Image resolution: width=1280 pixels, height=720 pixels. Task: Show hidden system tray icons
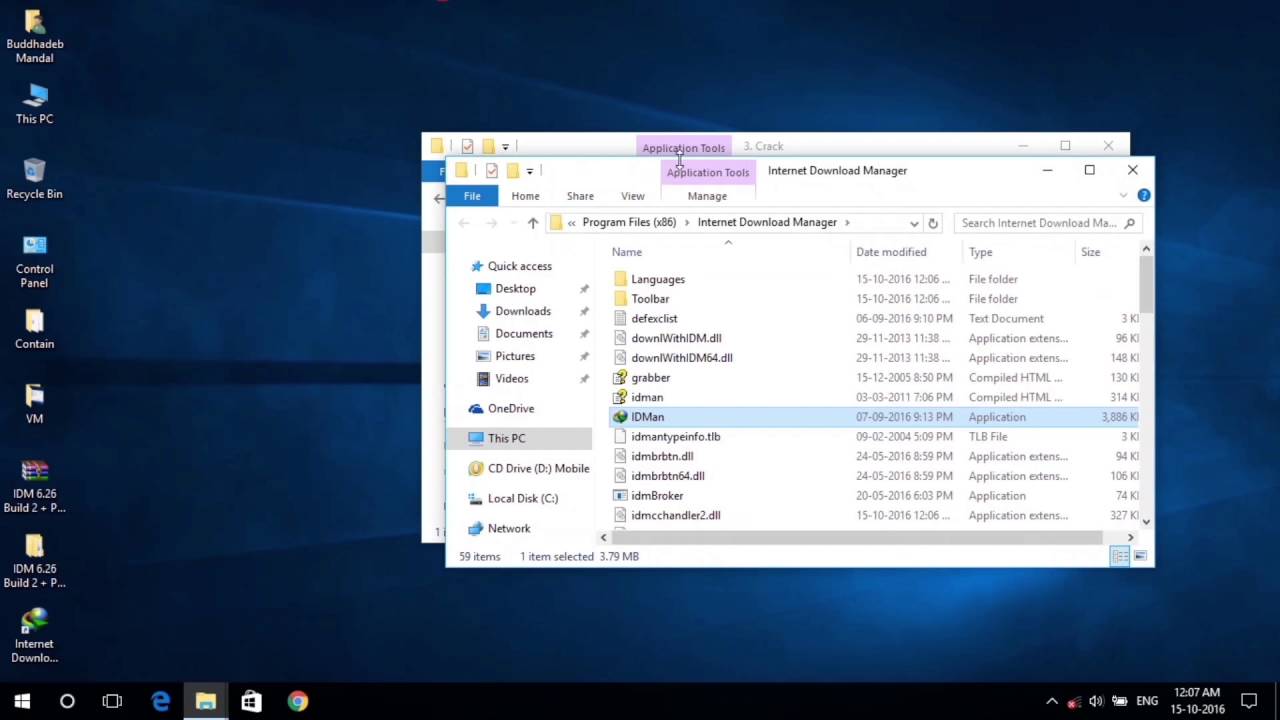click(x=1052, y=701)
